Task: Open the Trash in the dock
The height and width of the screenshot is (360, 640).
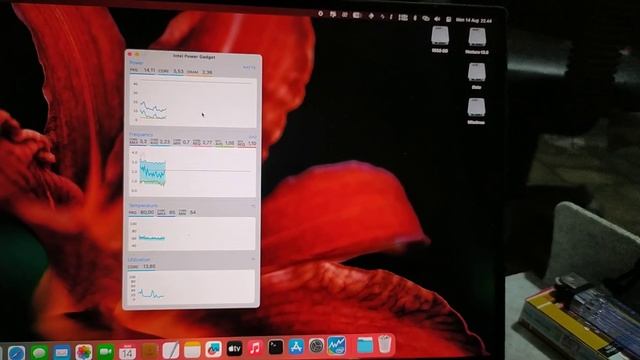Action: 384,344
